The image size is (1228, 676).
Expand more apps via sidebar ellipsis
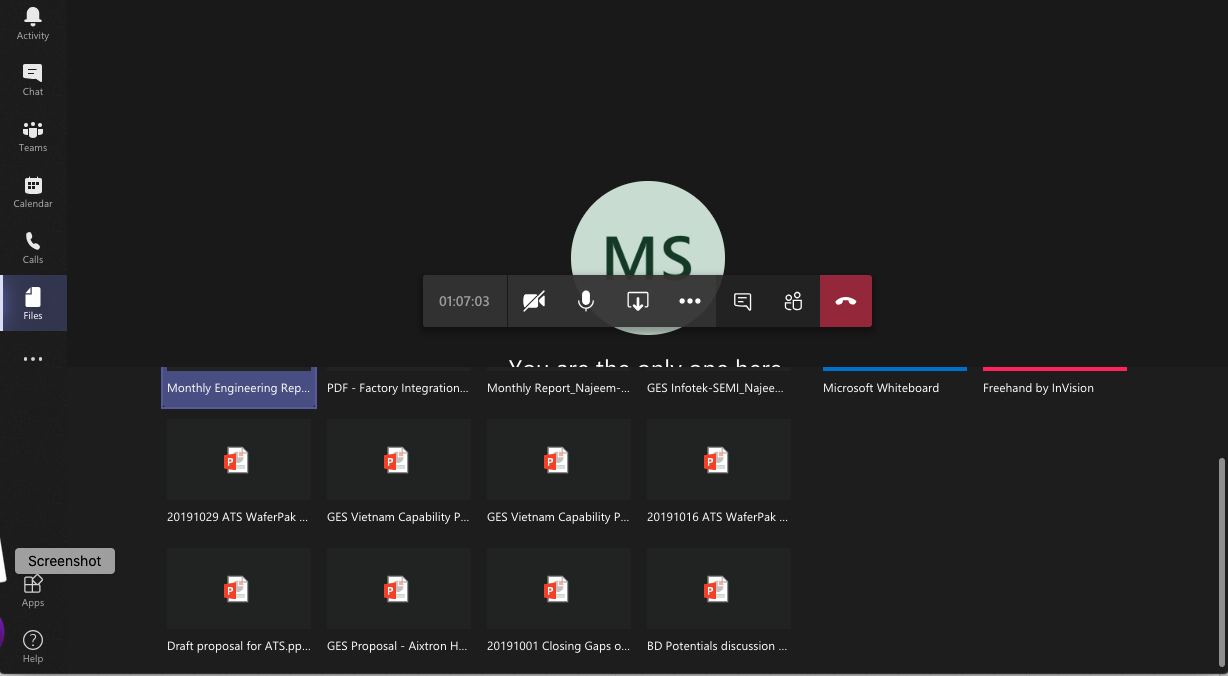(x=32, y=359)
